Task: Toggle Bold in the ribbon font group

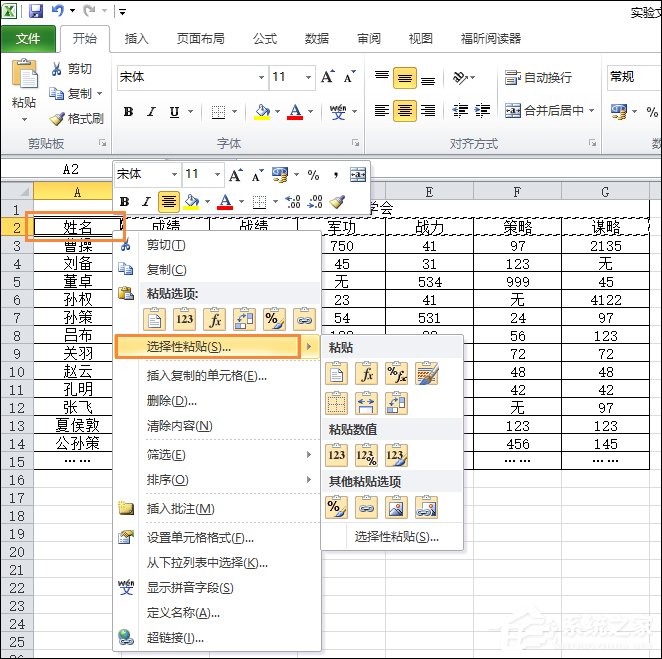Action: point(128,112)
